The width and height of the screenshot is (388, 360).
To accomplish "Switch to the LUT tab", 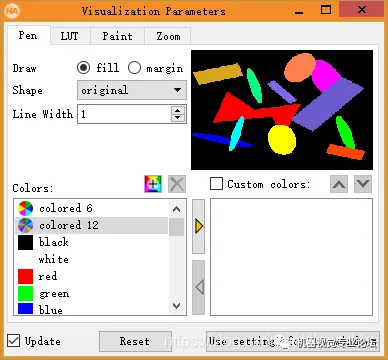I will tap(70, 36).
